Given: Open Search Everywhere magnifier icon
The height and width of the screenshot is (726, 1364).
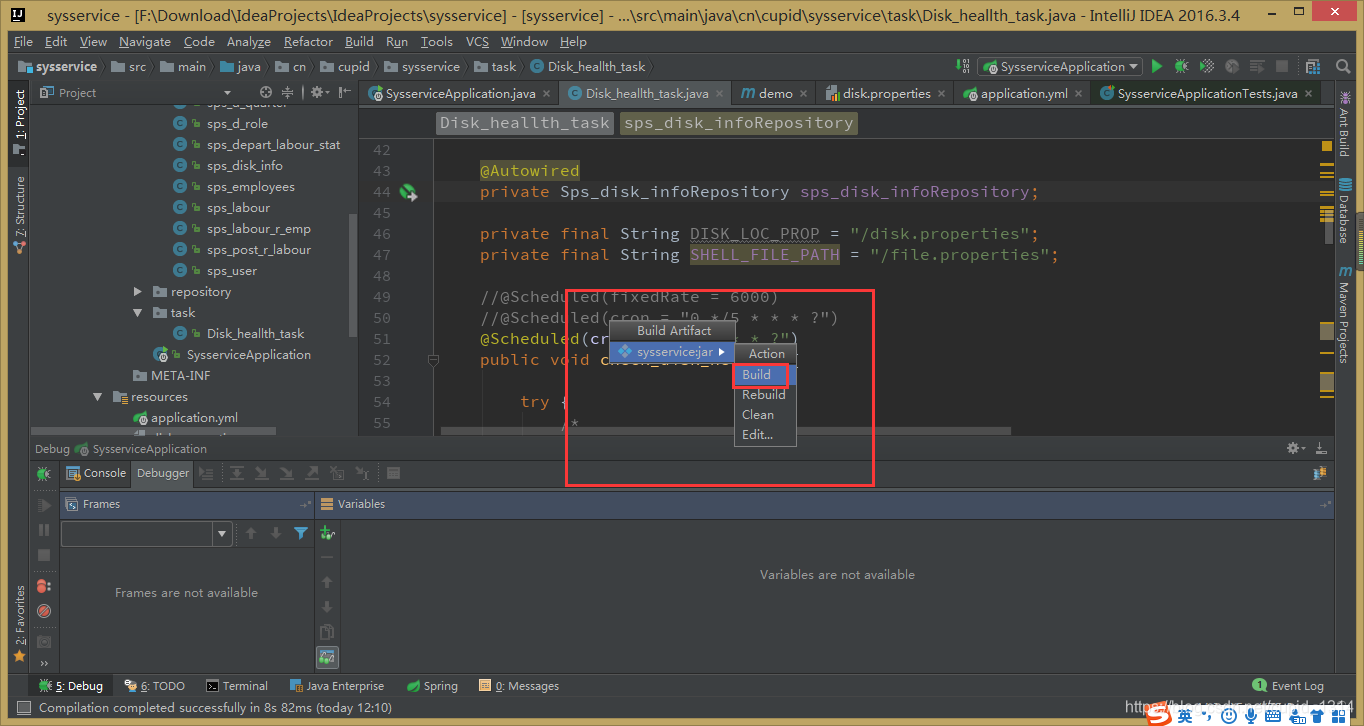Looking at the screenshot, I should click(x=1343, y=67).
